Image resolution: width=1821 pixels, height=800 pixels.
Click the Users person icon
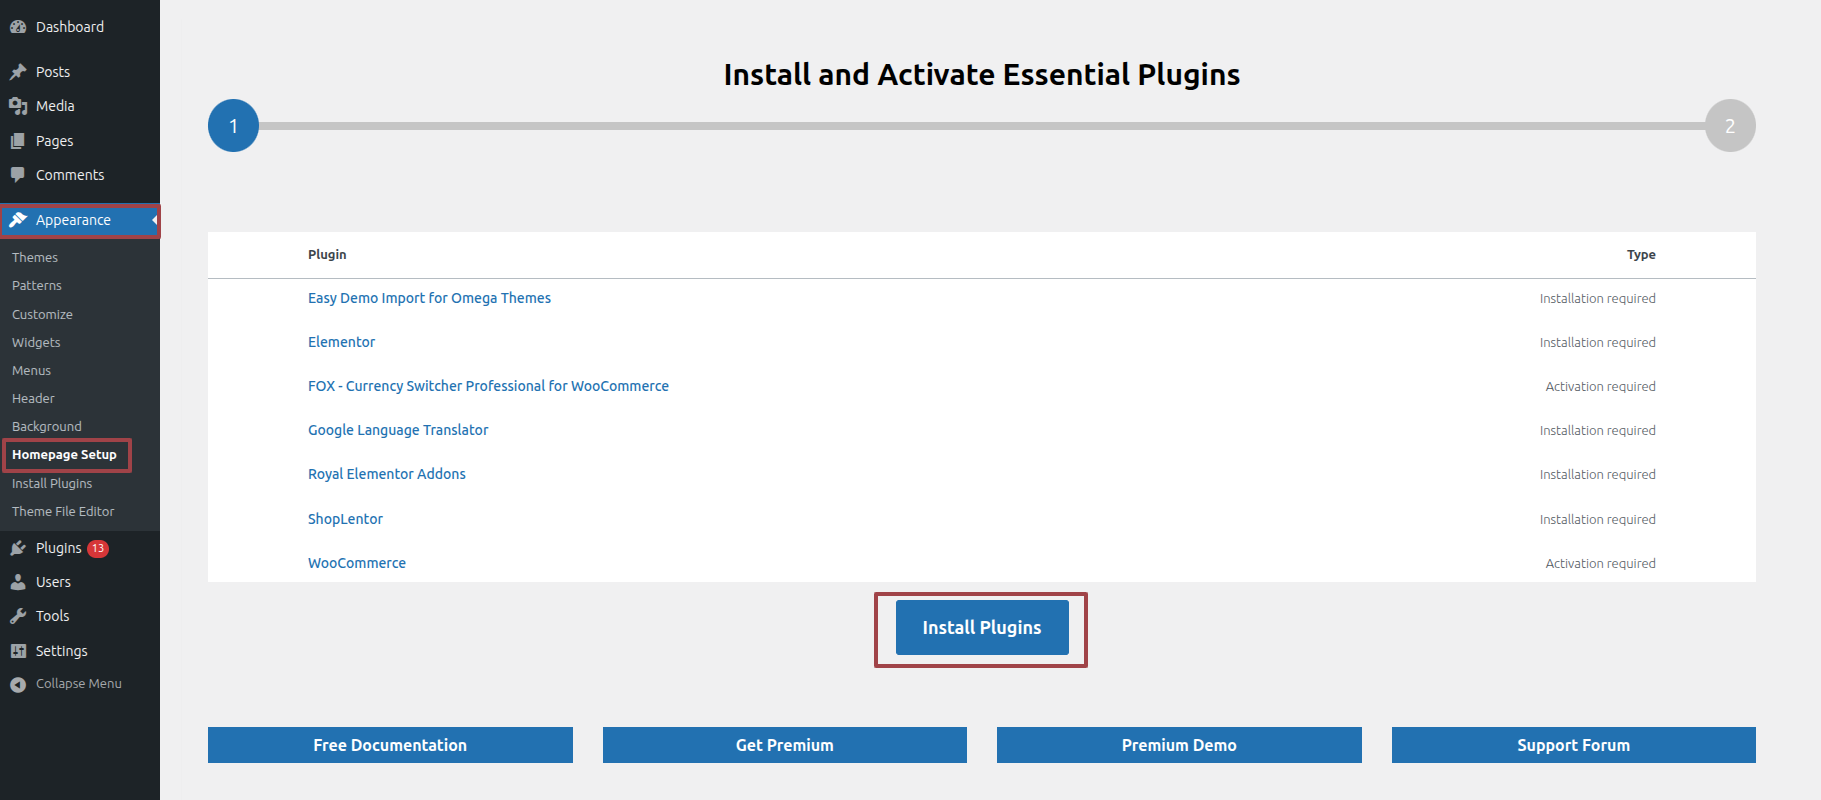(18, 582)
